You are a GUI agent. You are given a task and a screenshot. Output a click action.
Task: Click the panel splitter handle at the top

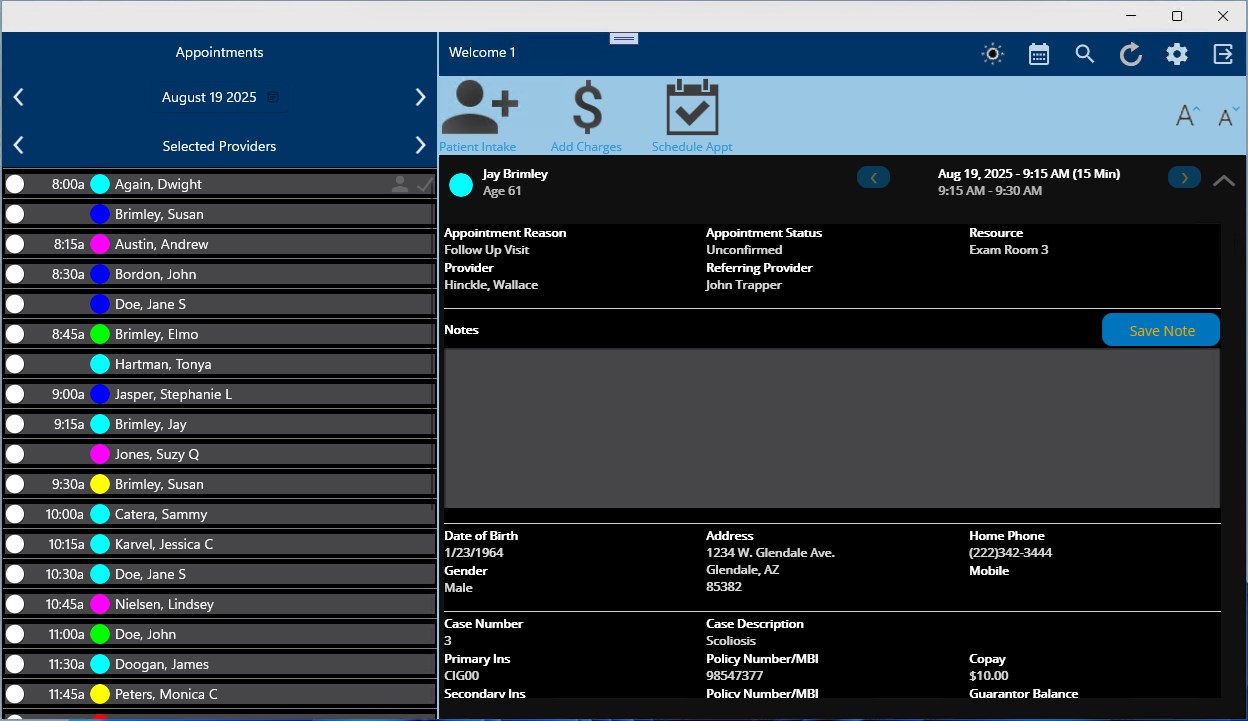624,38
